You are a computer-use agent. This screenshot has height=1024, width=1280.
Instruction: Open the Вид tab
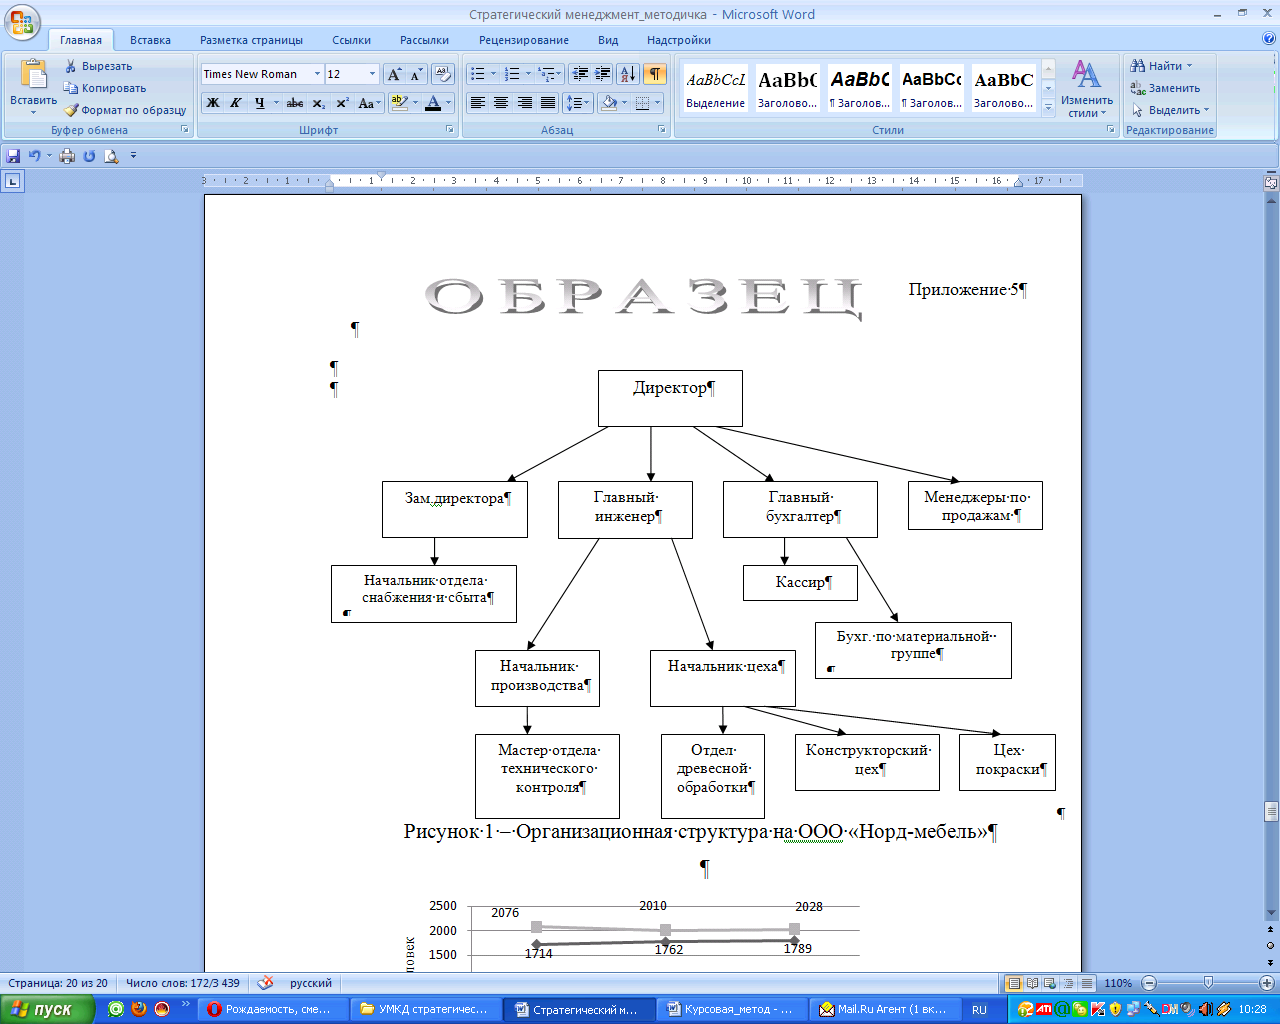(608, 40)
